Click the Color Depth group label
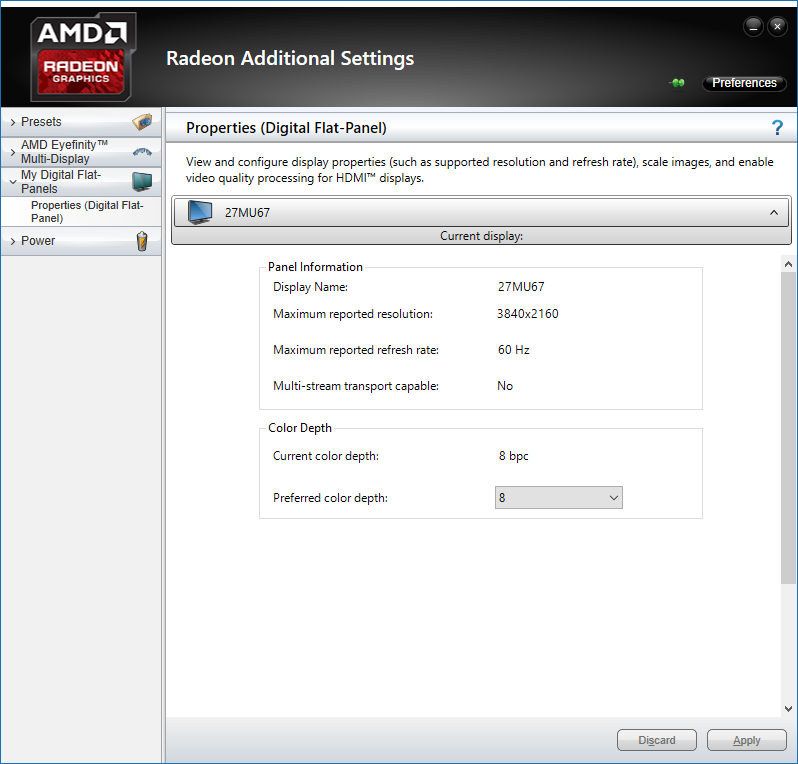This screenshot has height=764, width=798. pyautogui.click(x=300, y=428)
